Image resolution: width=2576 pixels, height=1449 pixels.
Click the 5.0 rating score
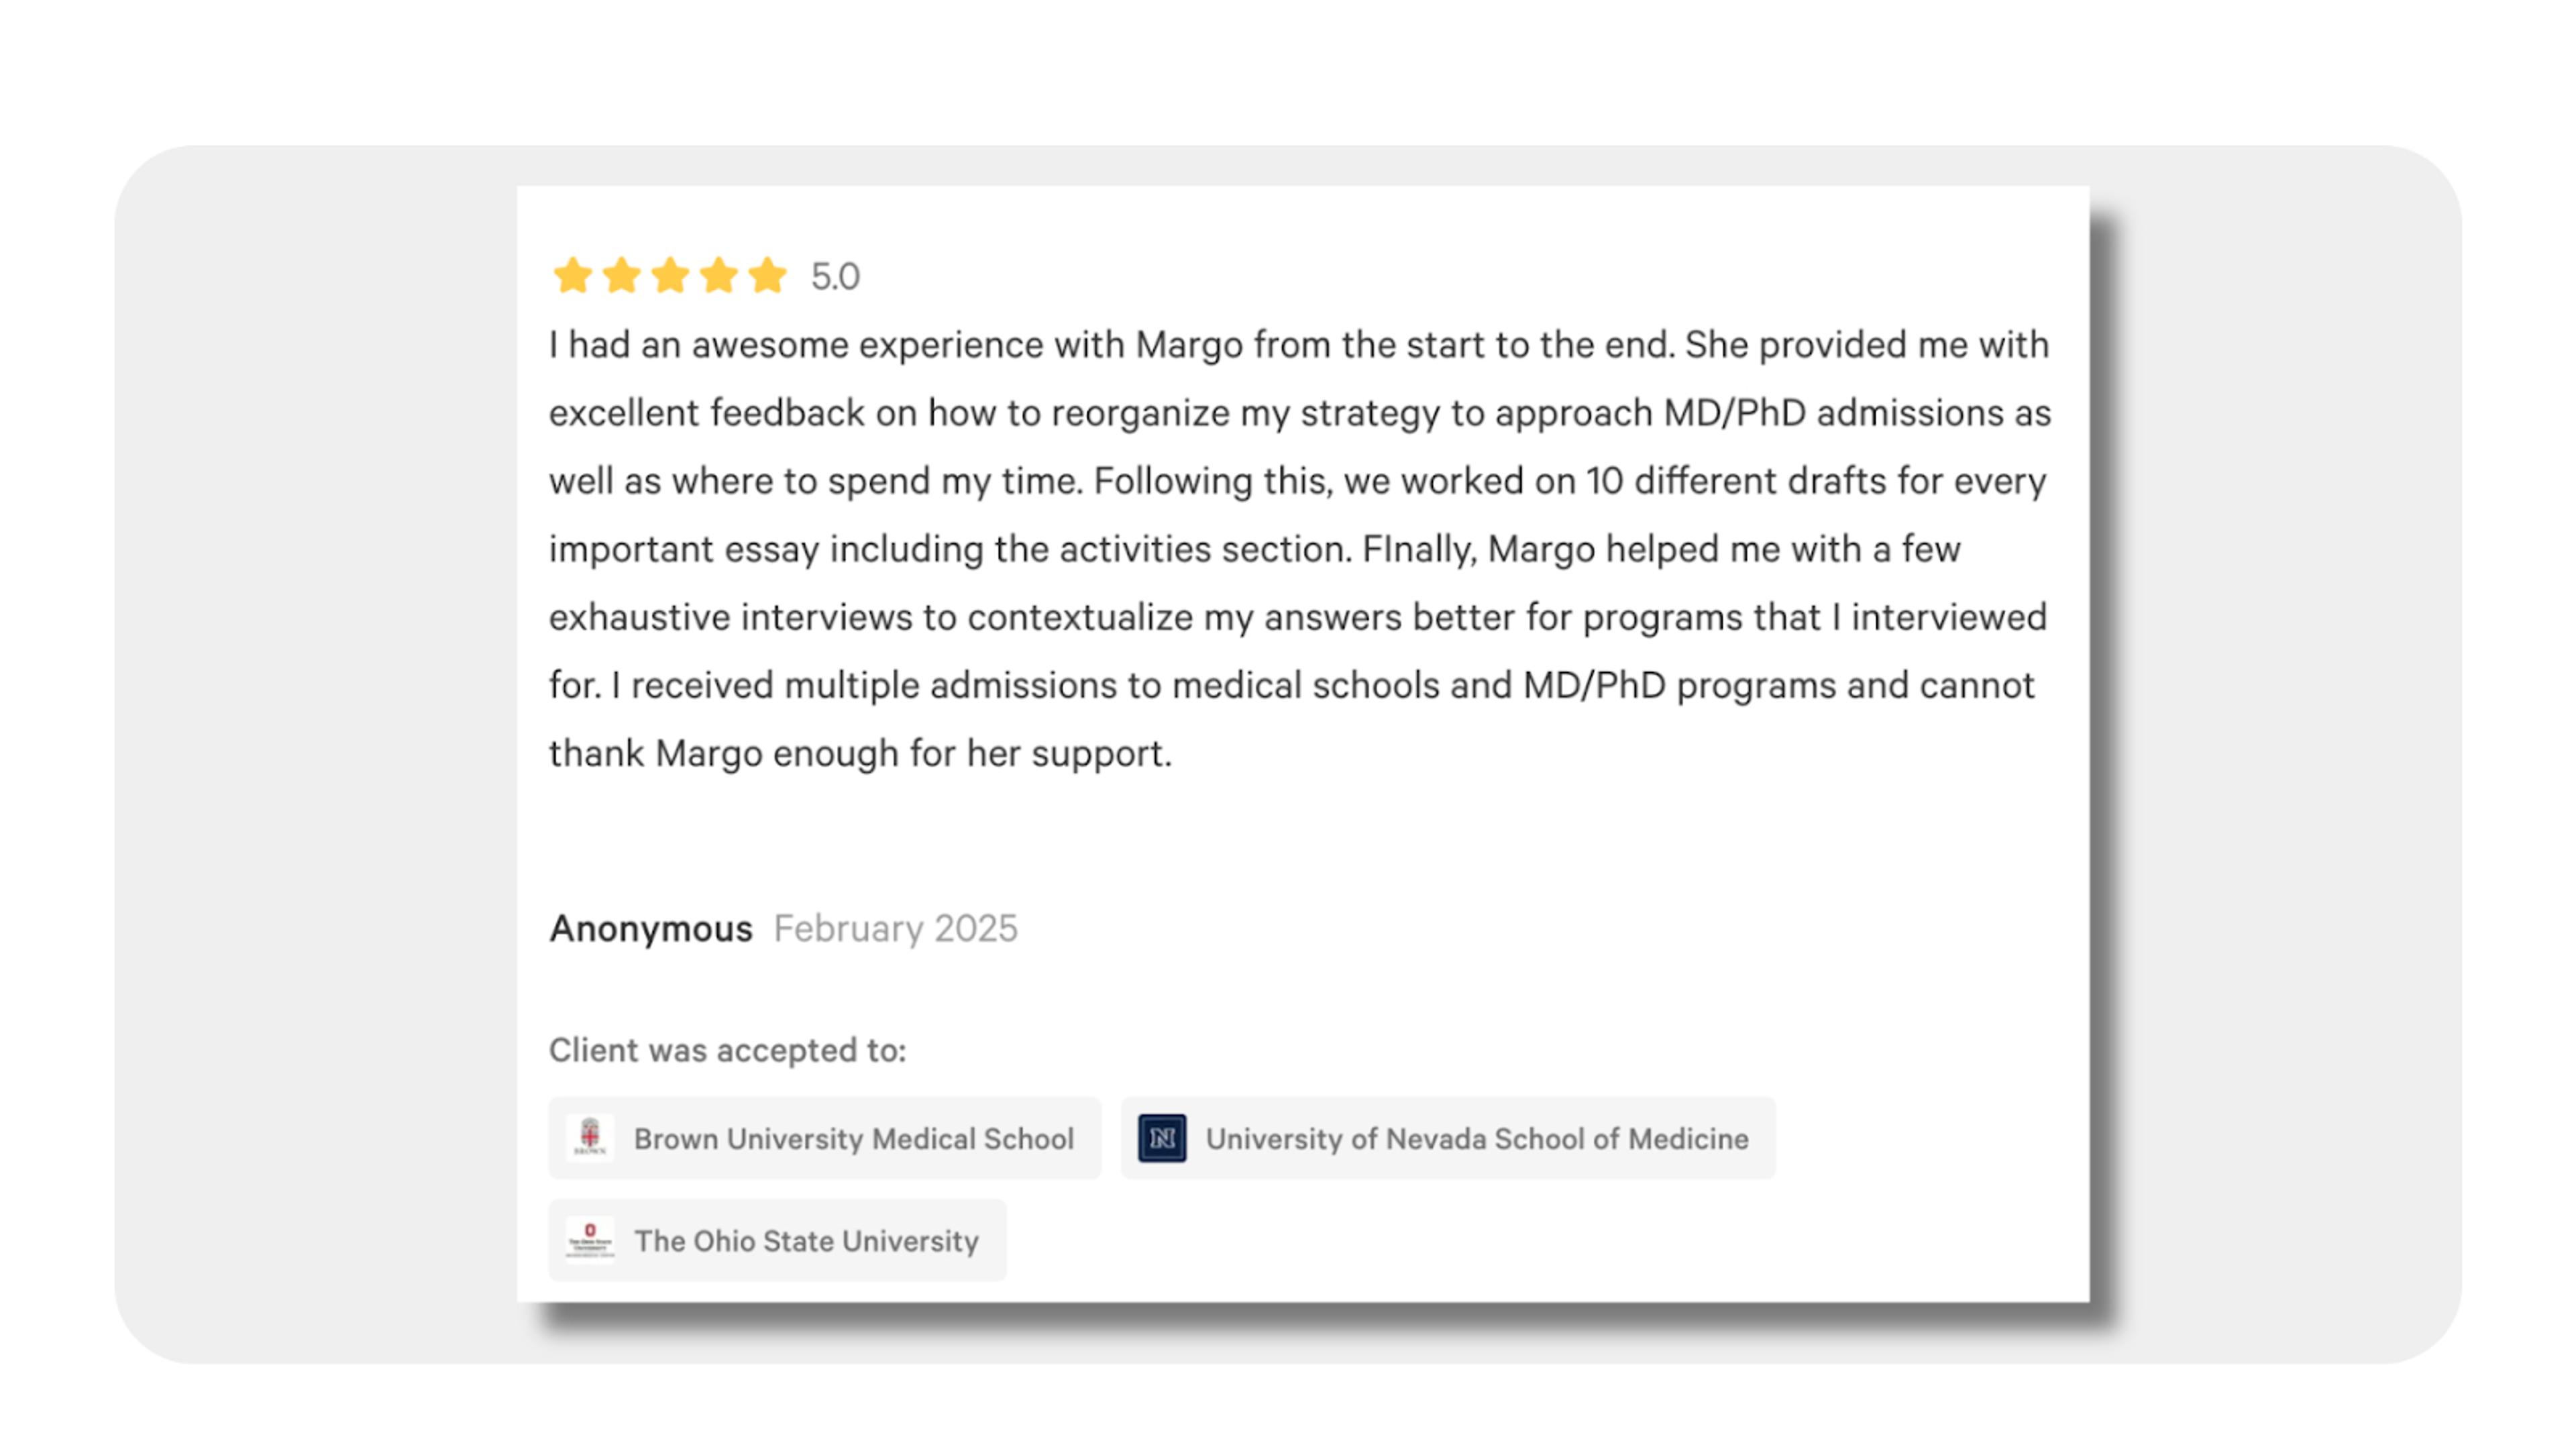click(835, 277)
